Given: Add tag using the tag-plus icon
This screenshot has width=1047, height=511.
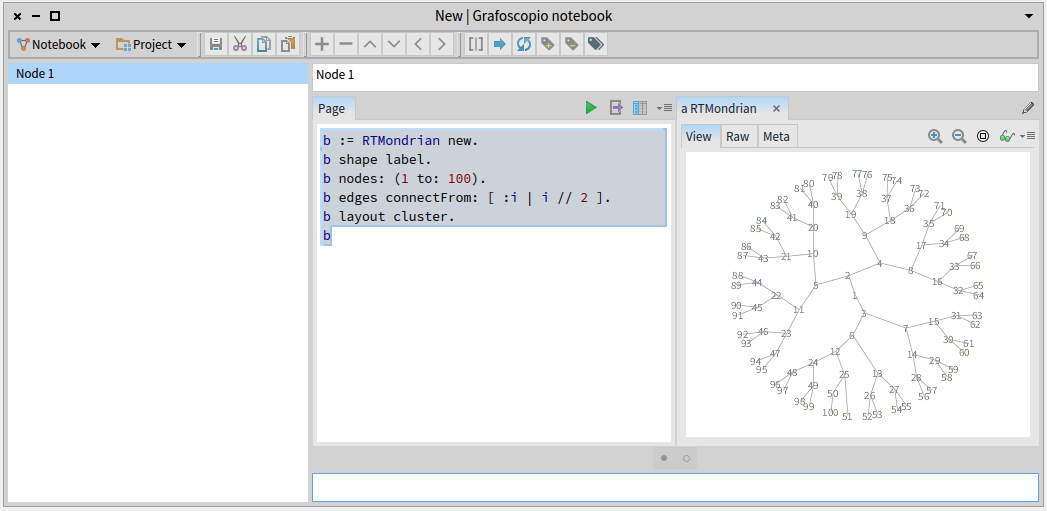Looking at the screenshot, I should click(548, 45).
